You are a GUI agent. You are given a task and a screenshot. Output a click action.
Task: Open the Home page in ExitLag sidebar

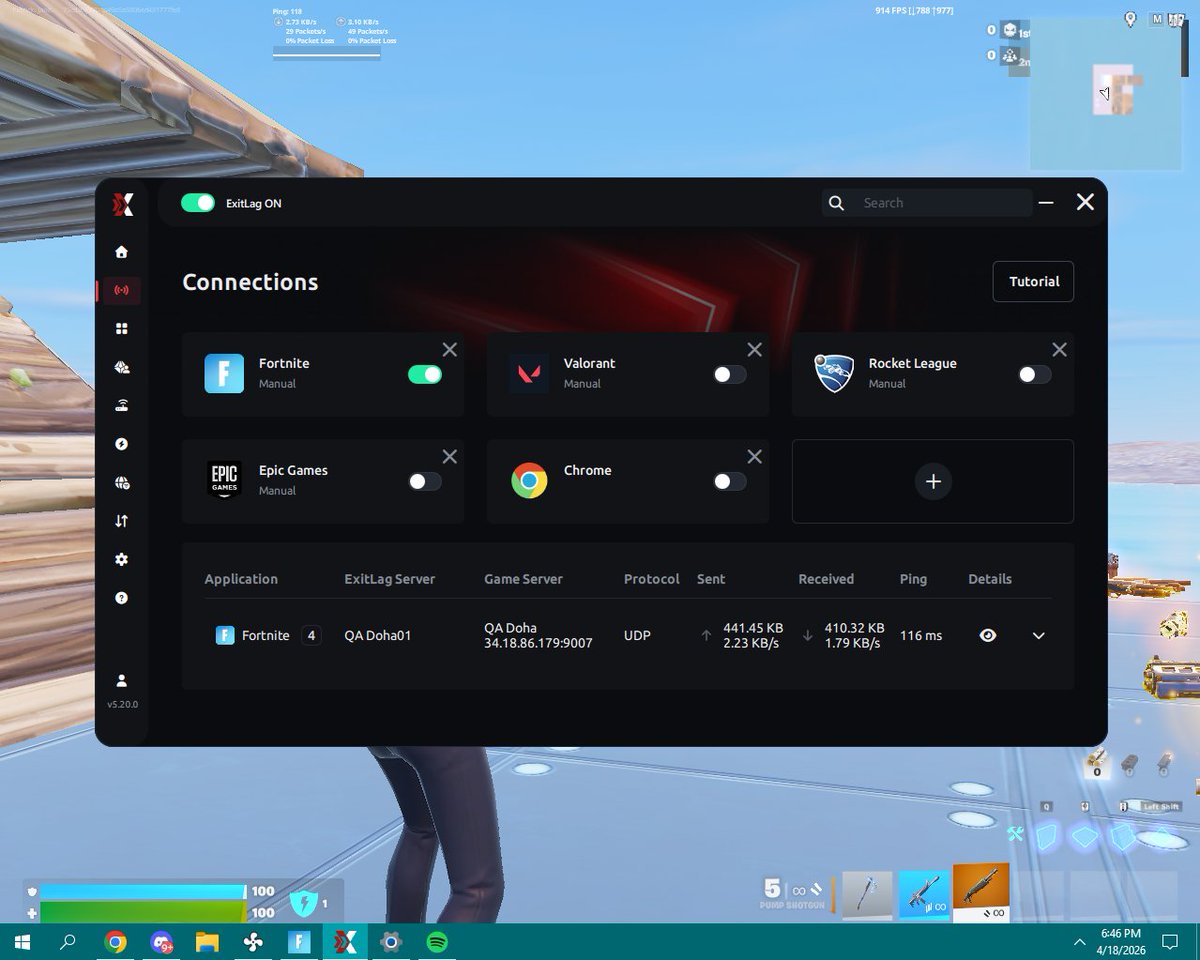tap(122, 252)
